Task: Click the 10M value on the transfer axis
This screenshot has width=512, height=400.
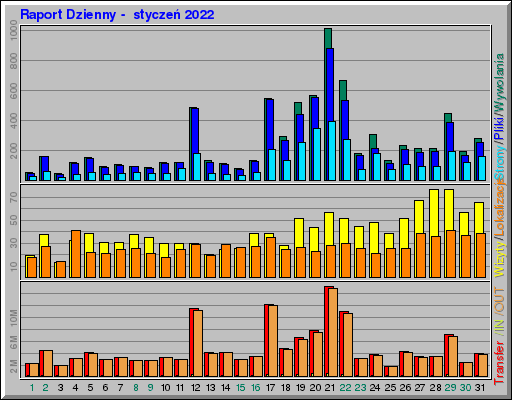Action: (14, 317)
